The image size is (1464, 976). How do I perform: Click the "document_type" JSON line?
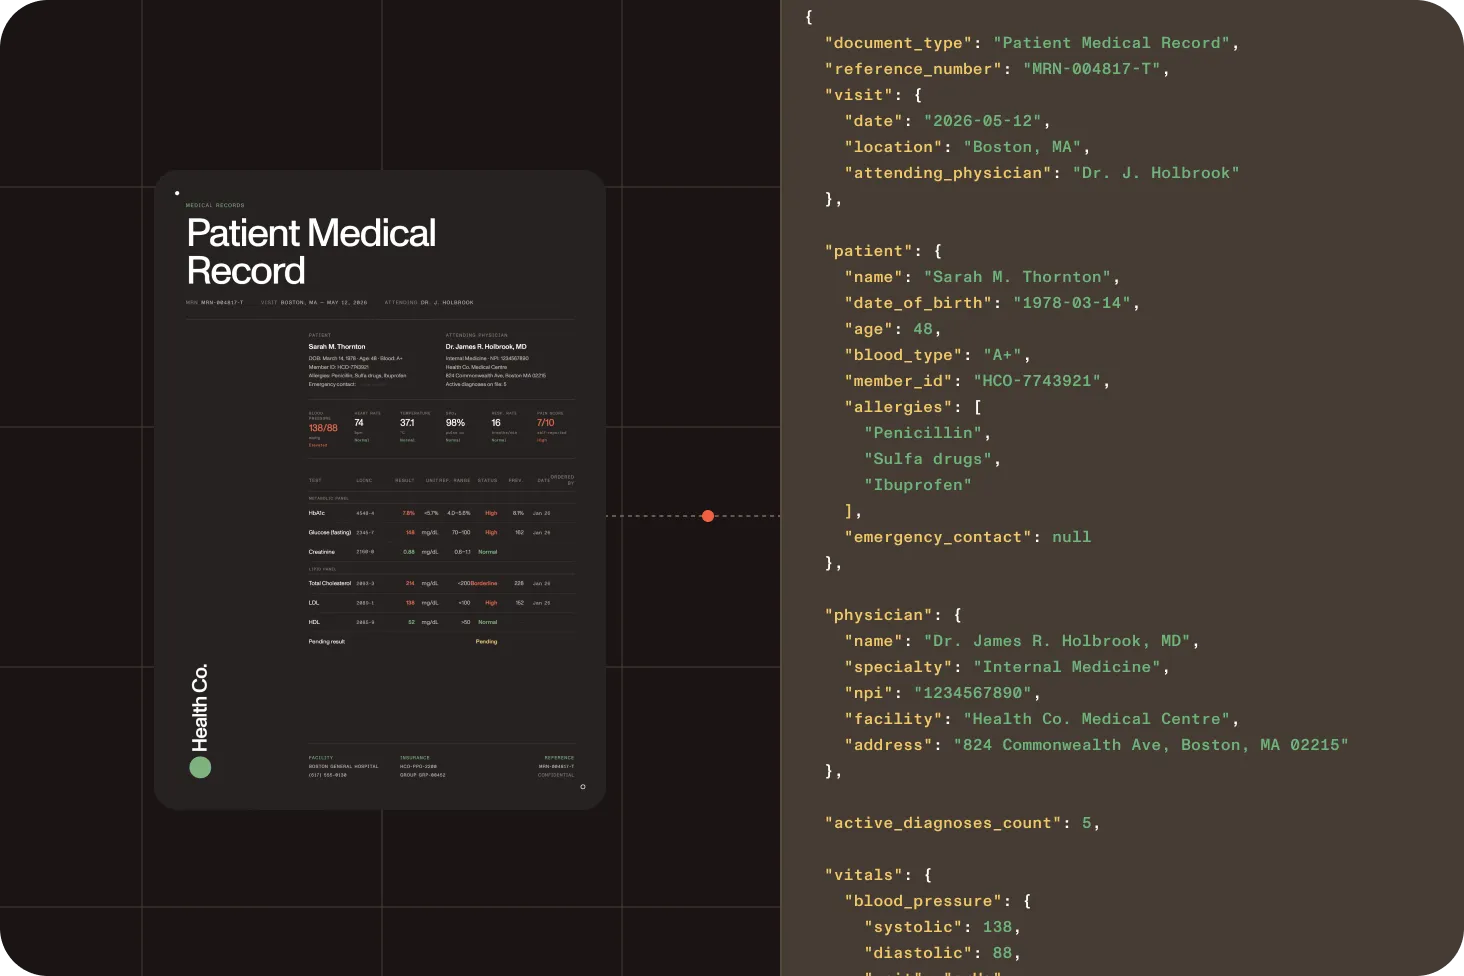pyautogui.click(x=1032, y=43)
